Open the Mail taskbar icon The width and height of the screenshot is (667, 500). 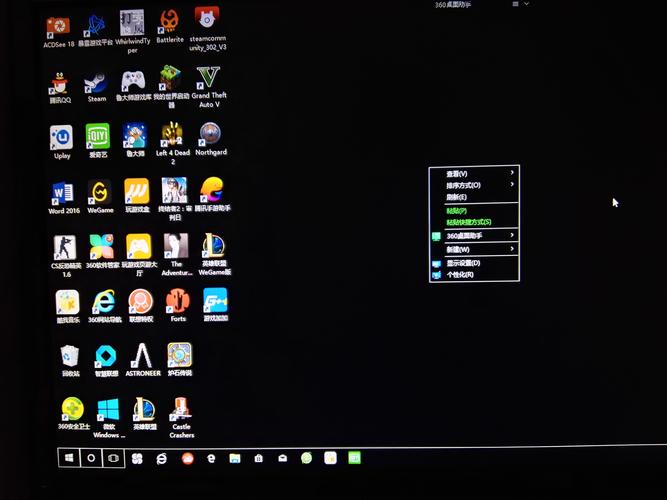tap(282, 458)
